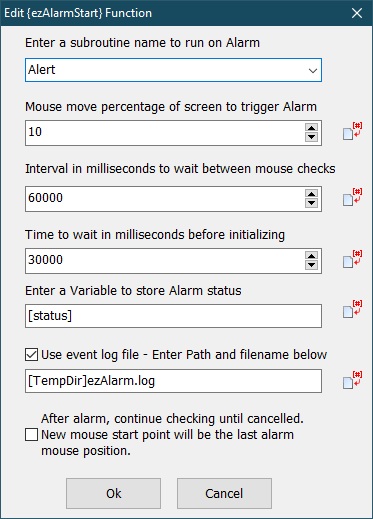Decrease the interval between mouse checks

click(x=311, y=203)
